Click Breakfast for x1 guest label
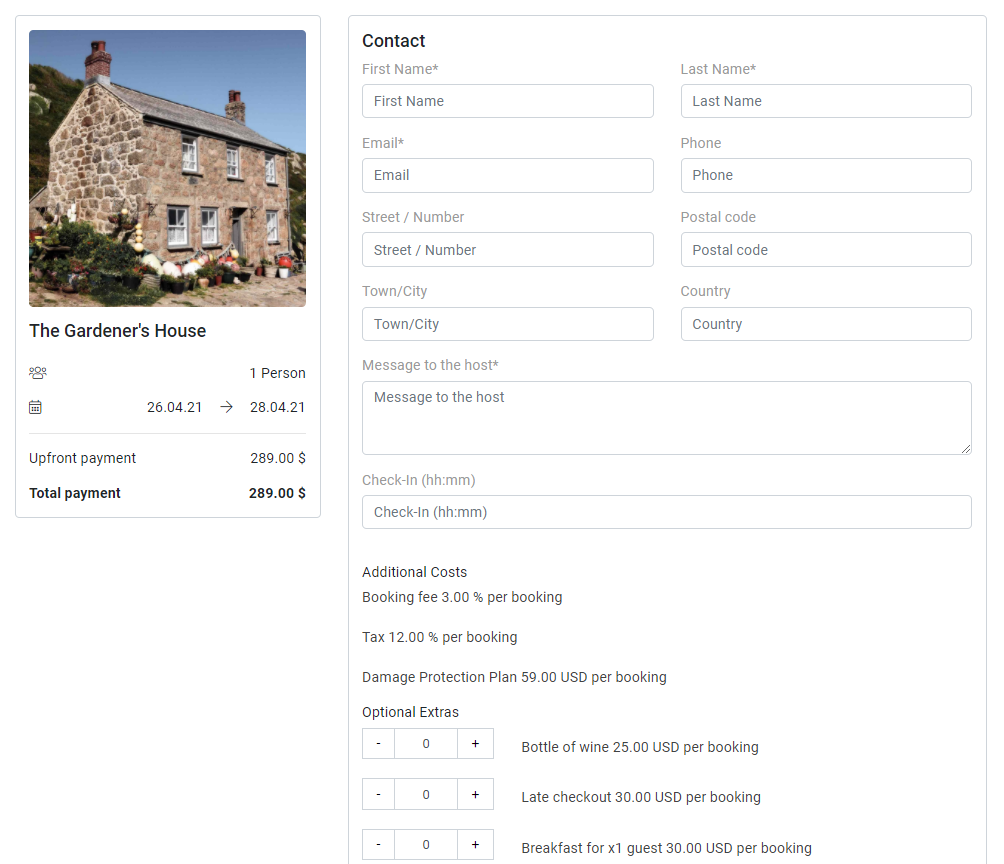The width and height of the screenshot is (1004, 864). point(667,848)
